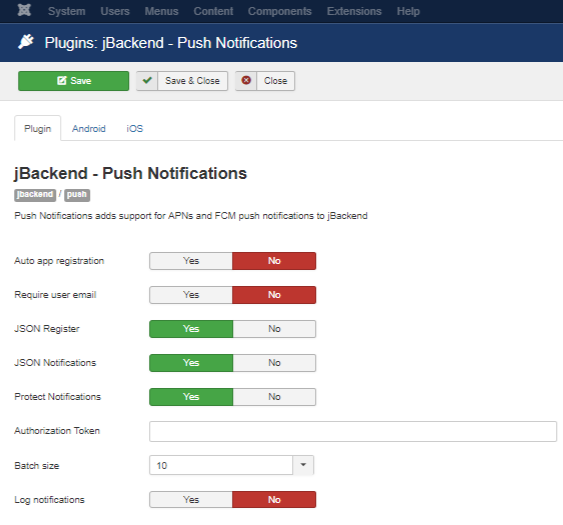Image resolution: width=563 pixels, height=525 pixels.
Task: Click the edit icon on Save button
Action: click(x=62, y=81)
